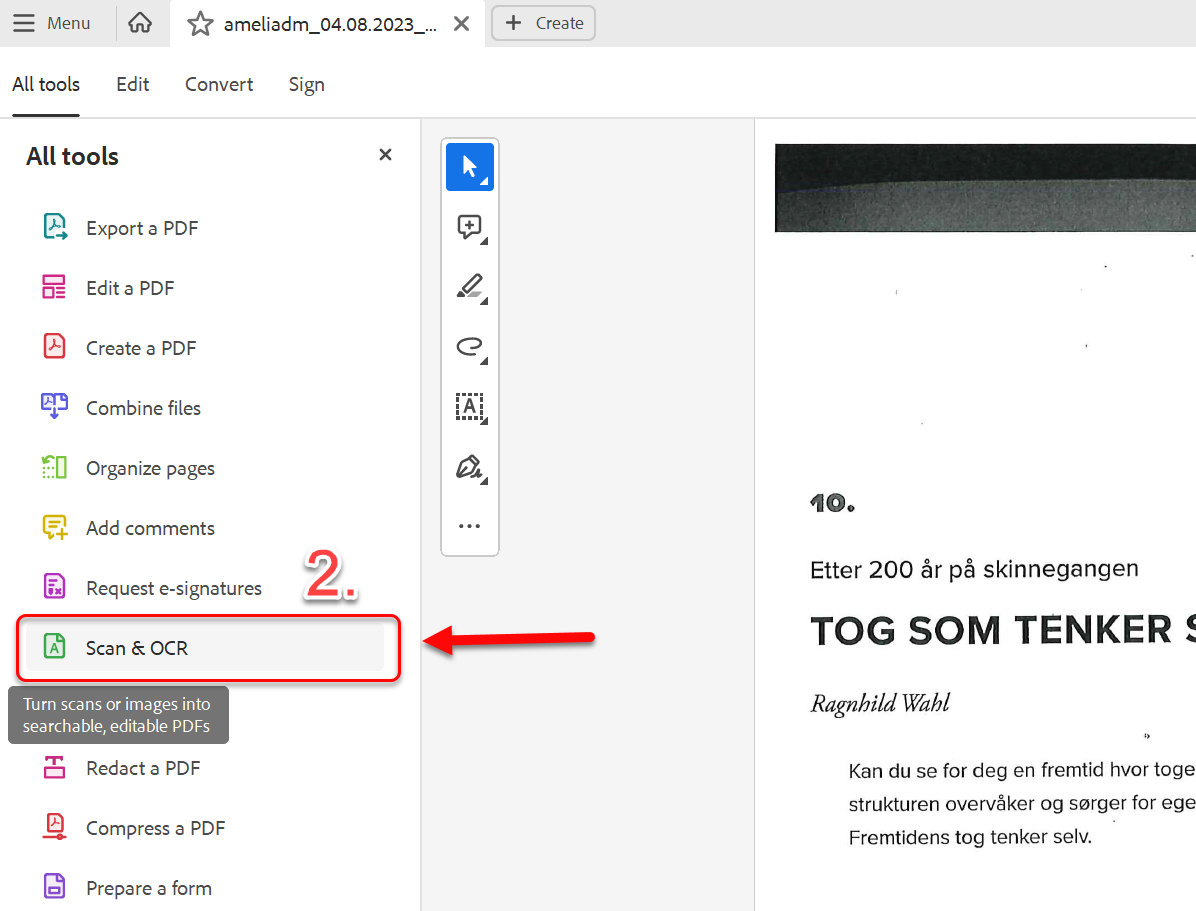Open the hamburger Menu icon
This screenshot has width=1196, height=911.
[24, 23]
